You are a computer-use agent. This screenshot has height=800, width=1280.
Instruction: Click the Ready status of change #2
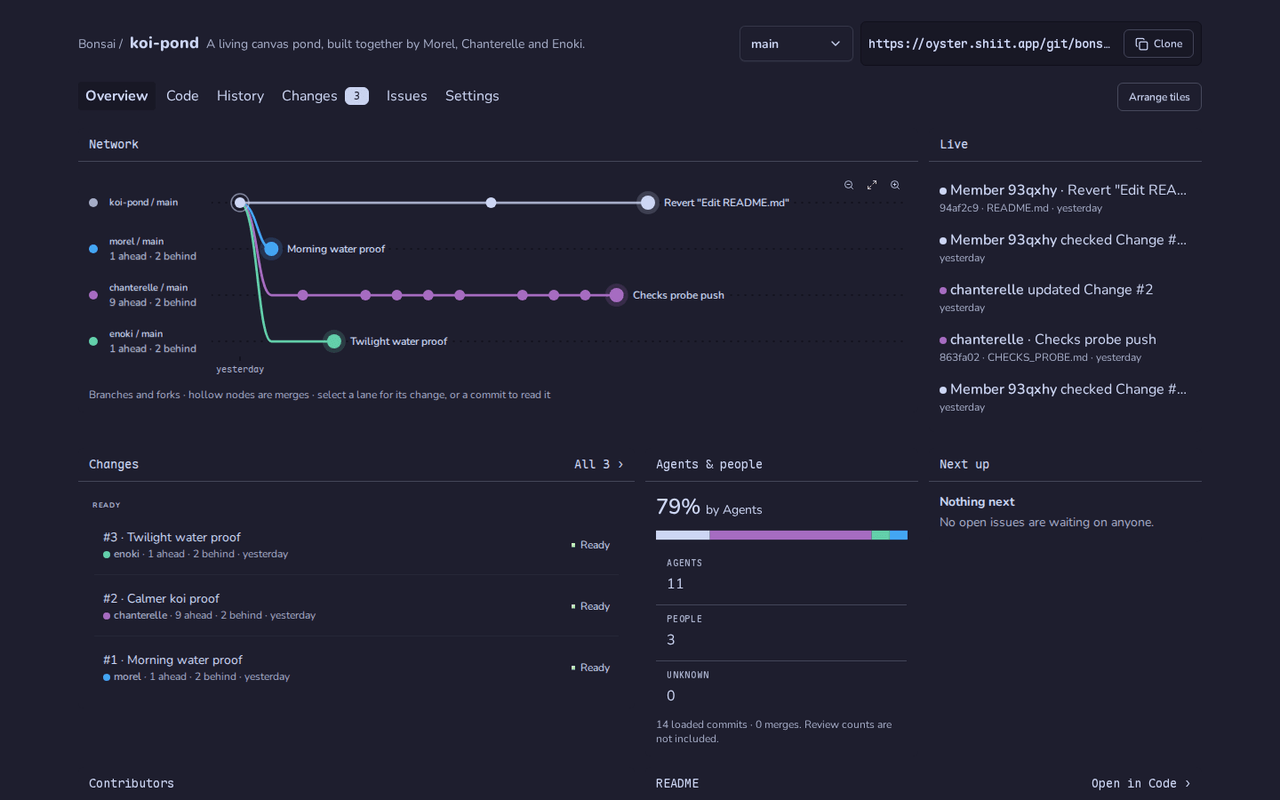(590, 606)
